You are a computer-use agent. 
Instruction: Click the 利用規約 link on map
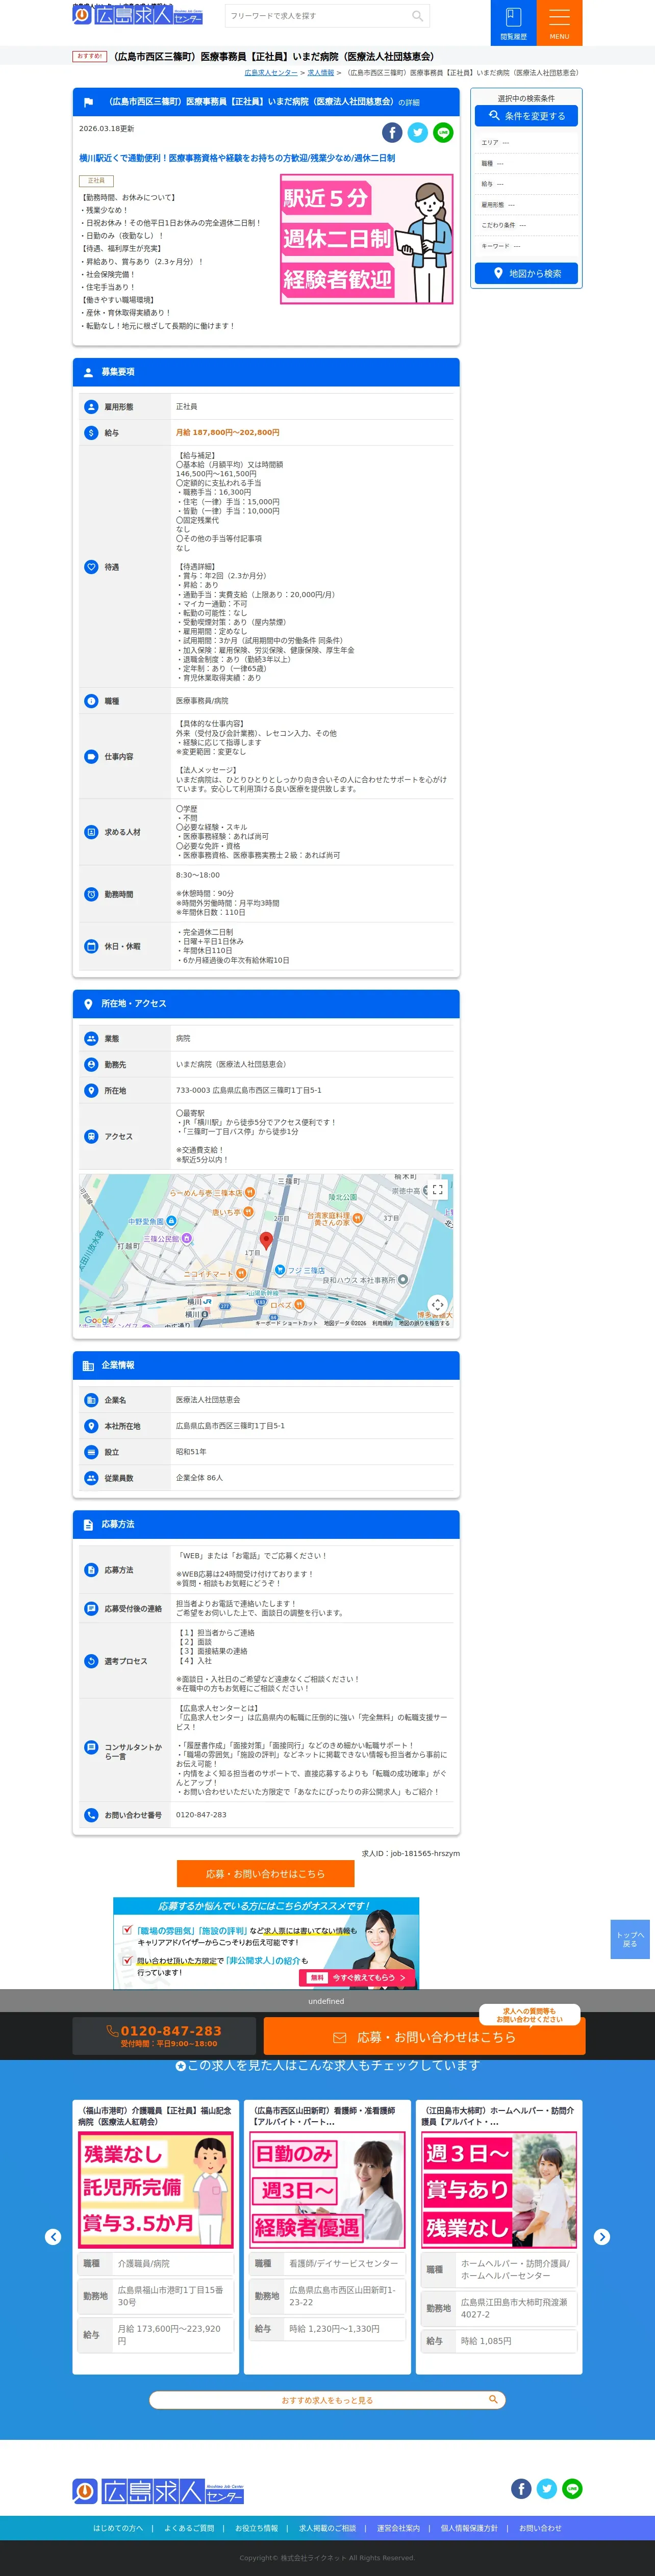382,1323
